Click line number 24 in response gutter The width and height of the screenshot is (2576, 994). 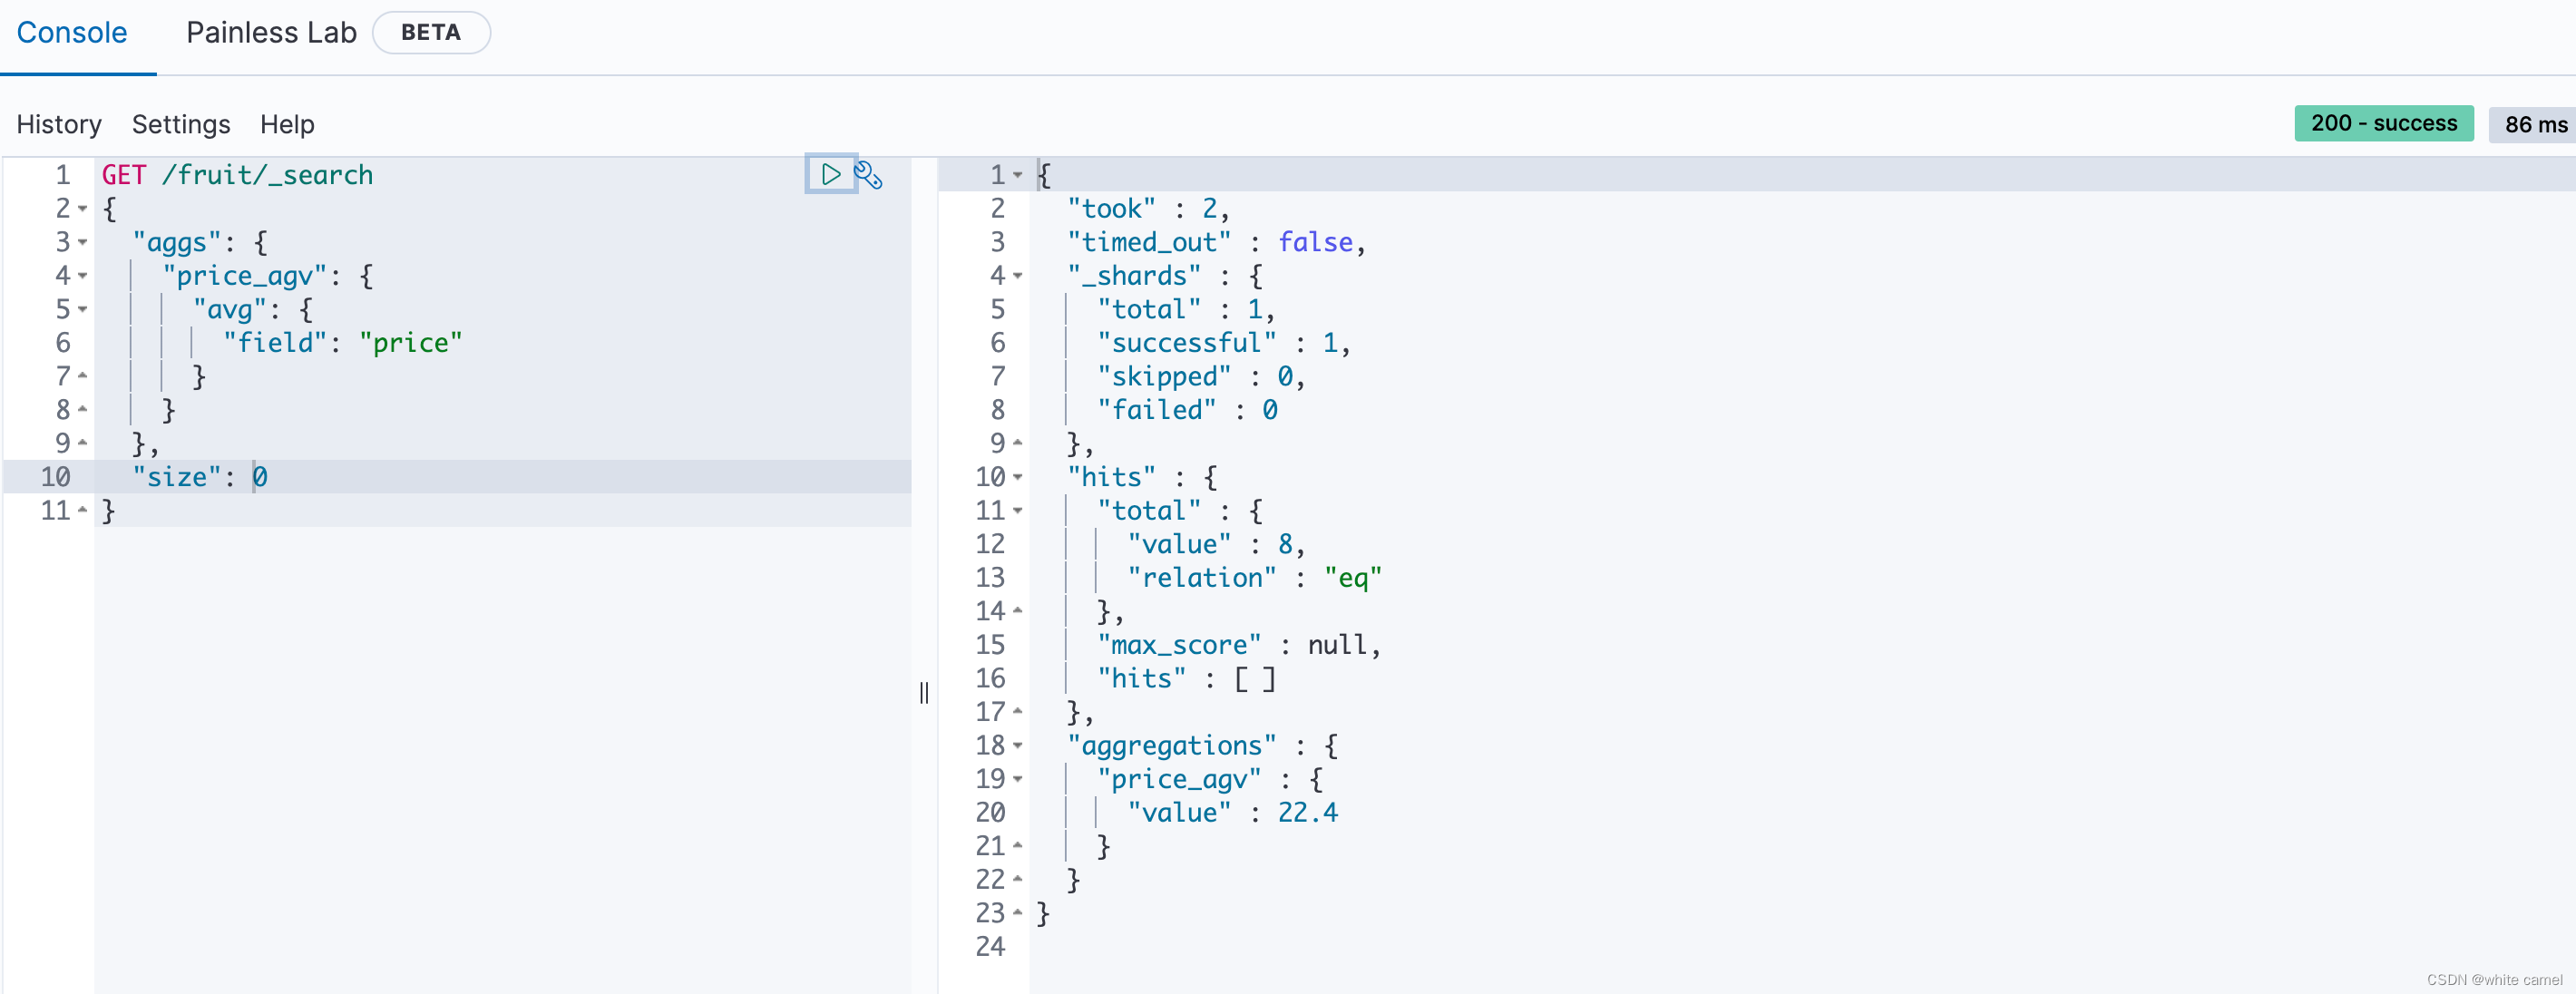tap(990, 947)
